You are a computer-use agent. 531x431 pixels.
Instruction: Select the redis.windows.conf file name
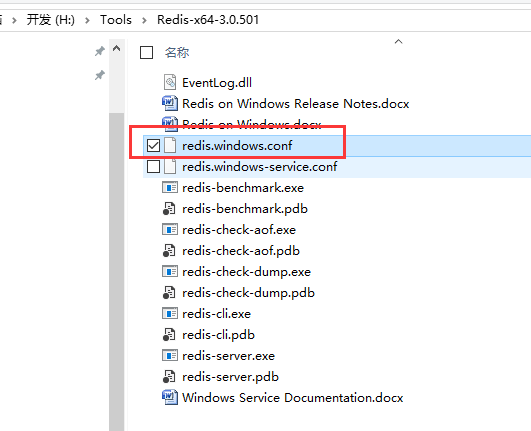(237, 146)
